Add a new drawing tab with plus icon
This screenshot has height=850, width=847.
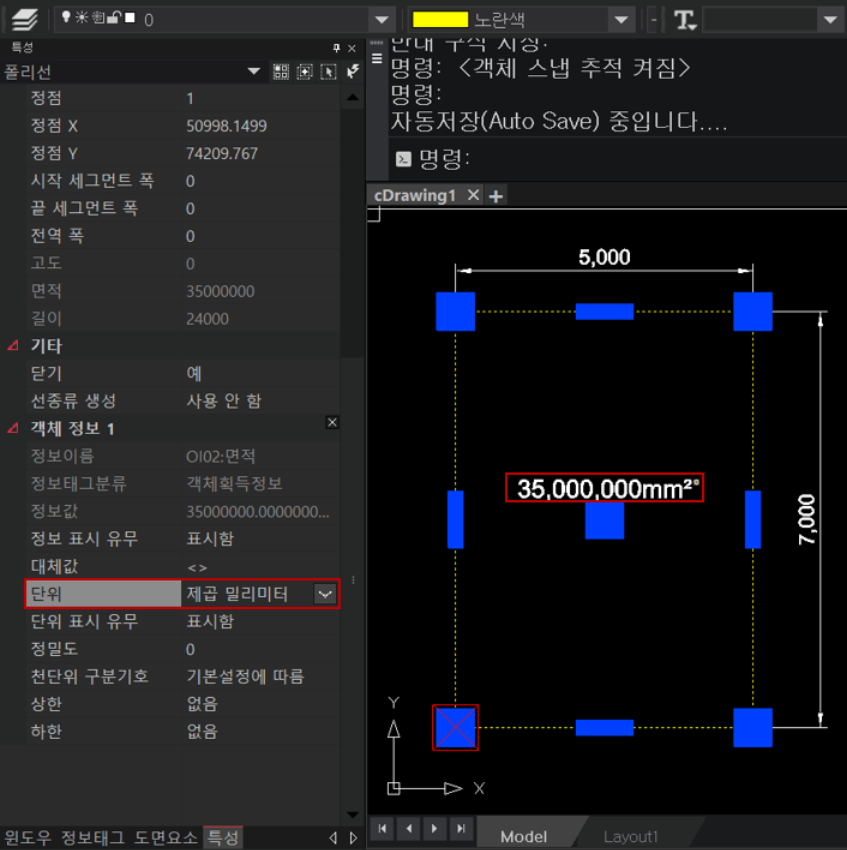click(495, 195)
